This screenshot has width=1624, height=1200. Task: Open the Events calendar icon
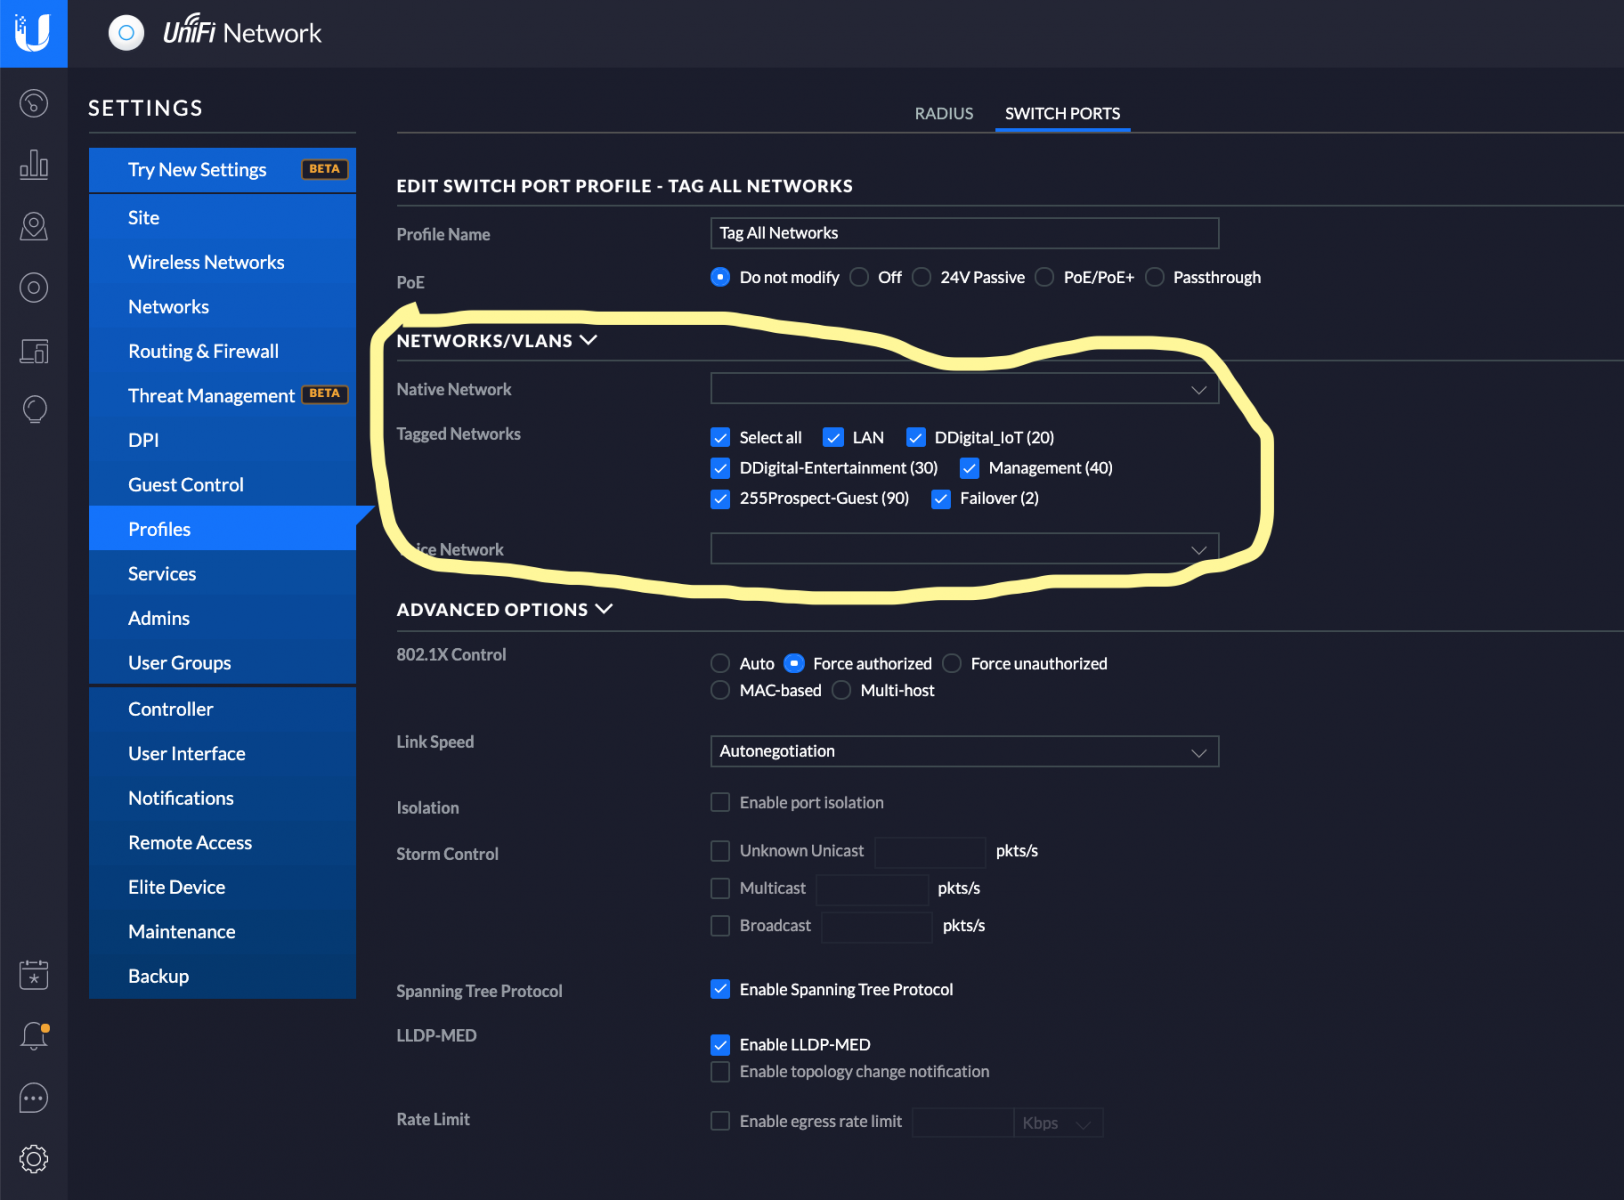tap(34, 975)
